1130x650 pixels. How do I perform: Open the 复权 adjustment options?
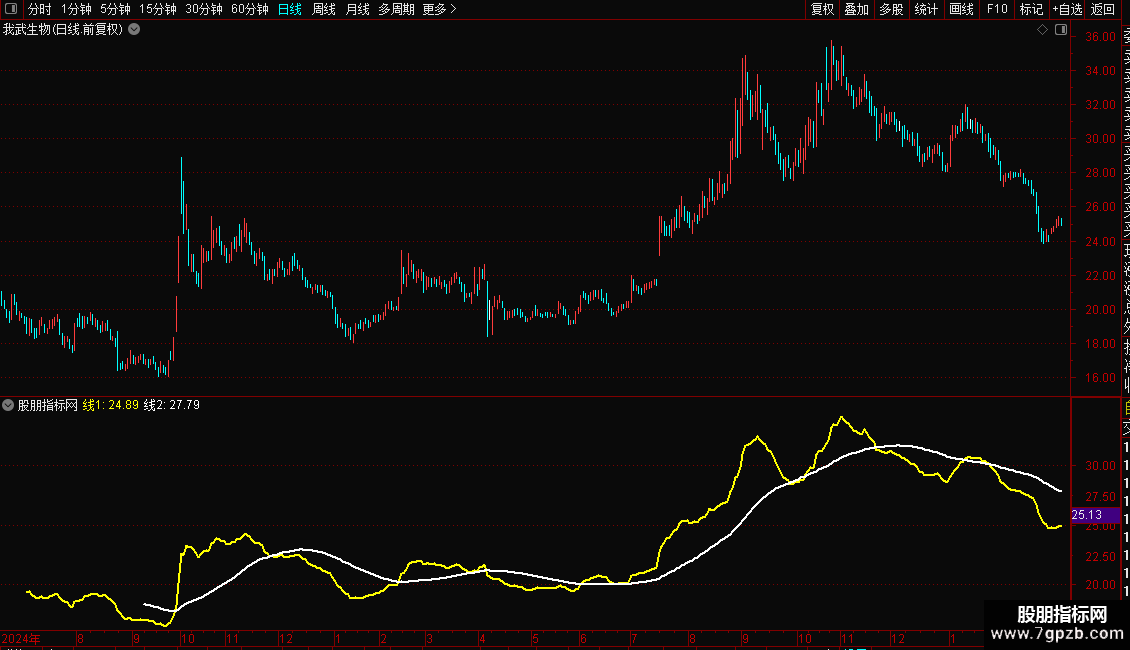(822, 9)
